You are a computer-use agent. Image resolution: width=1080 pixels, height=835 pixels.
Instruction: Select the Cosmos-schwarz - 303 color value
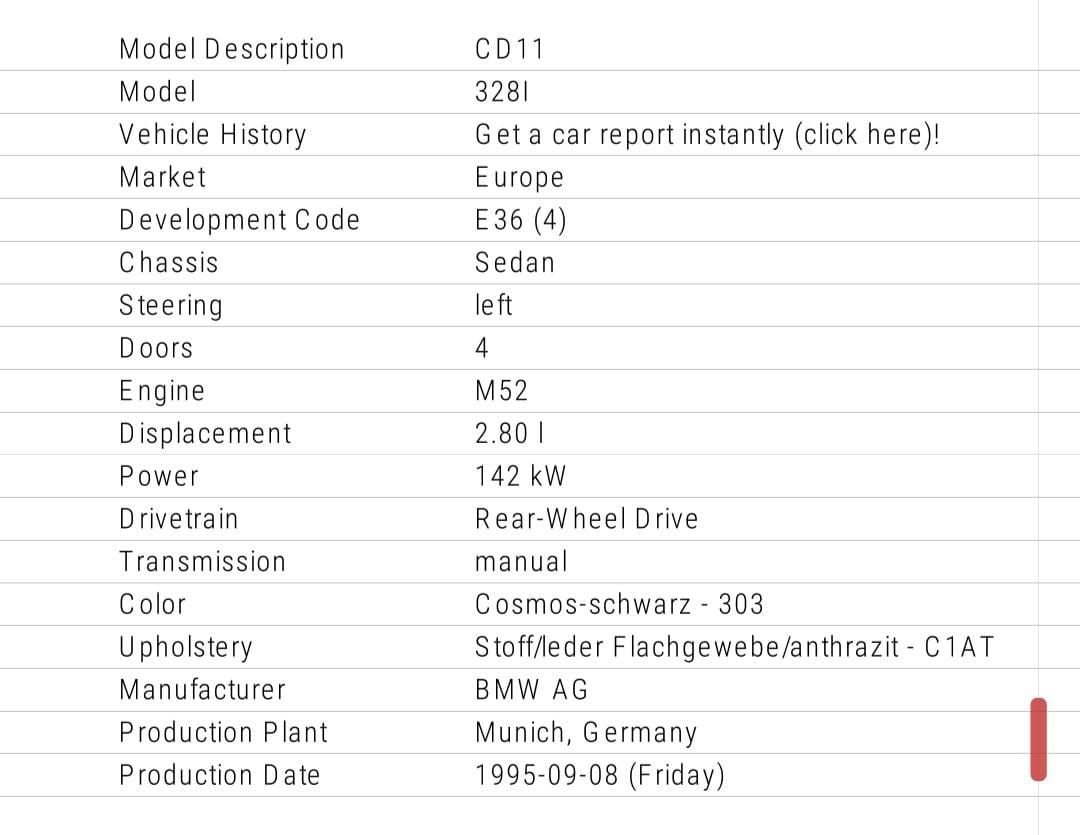pos(618,605)
